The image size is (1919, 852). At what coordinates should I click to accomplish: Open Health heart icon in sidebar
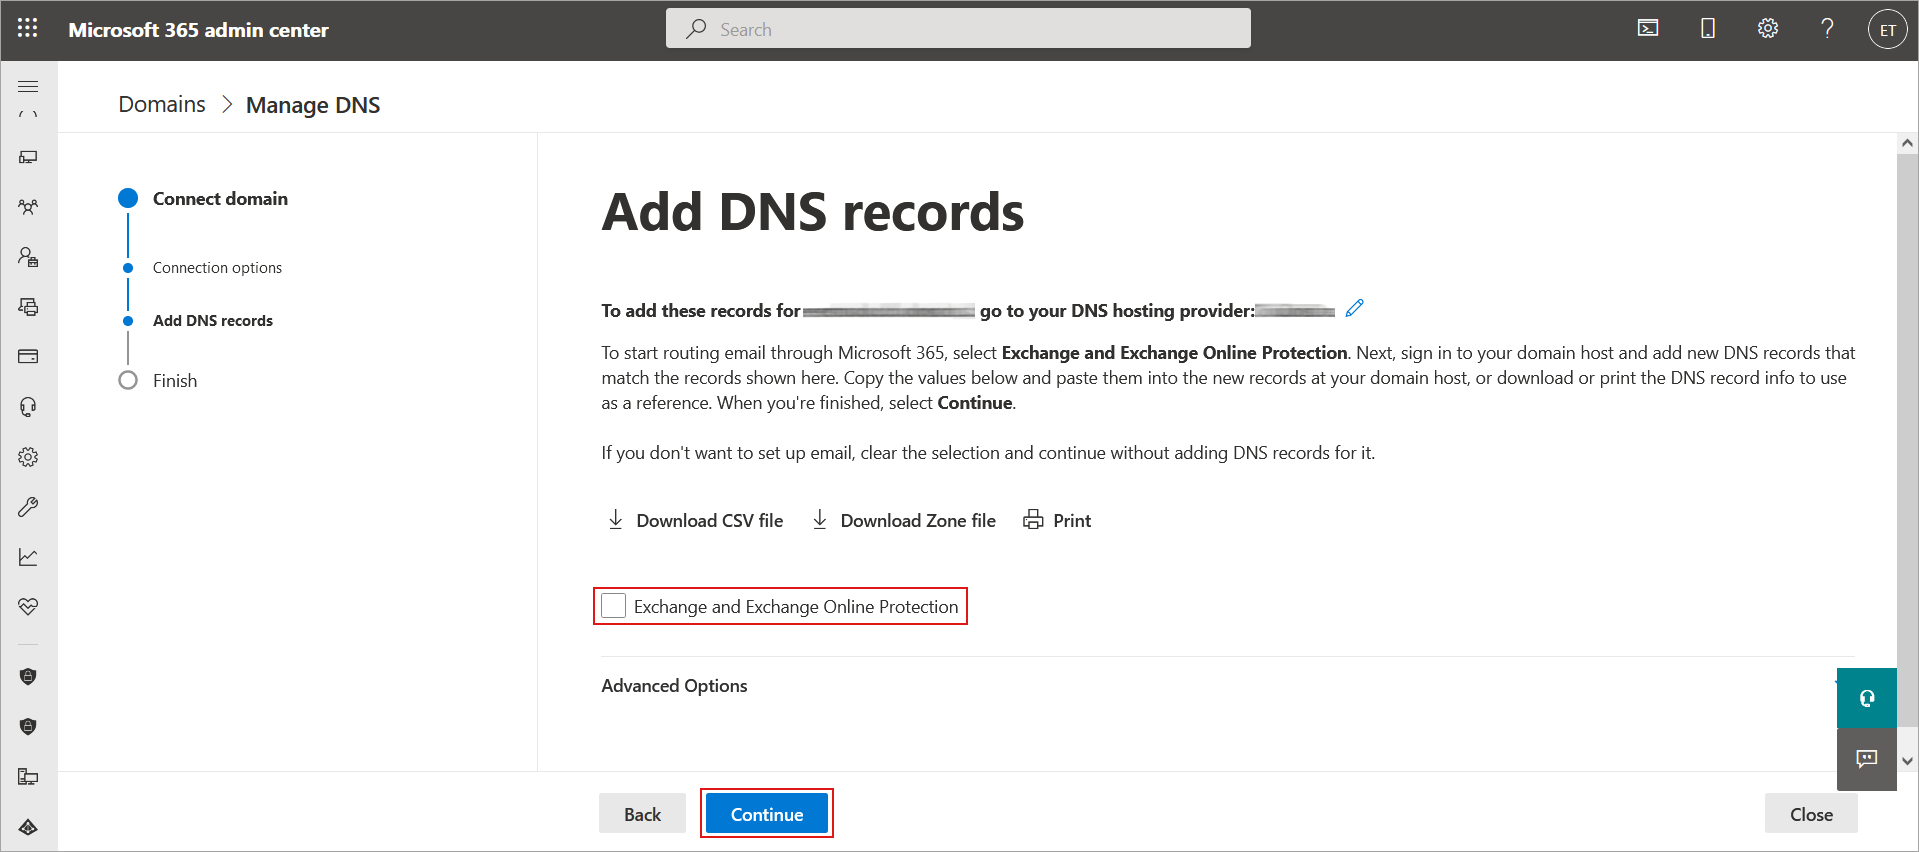28,607
